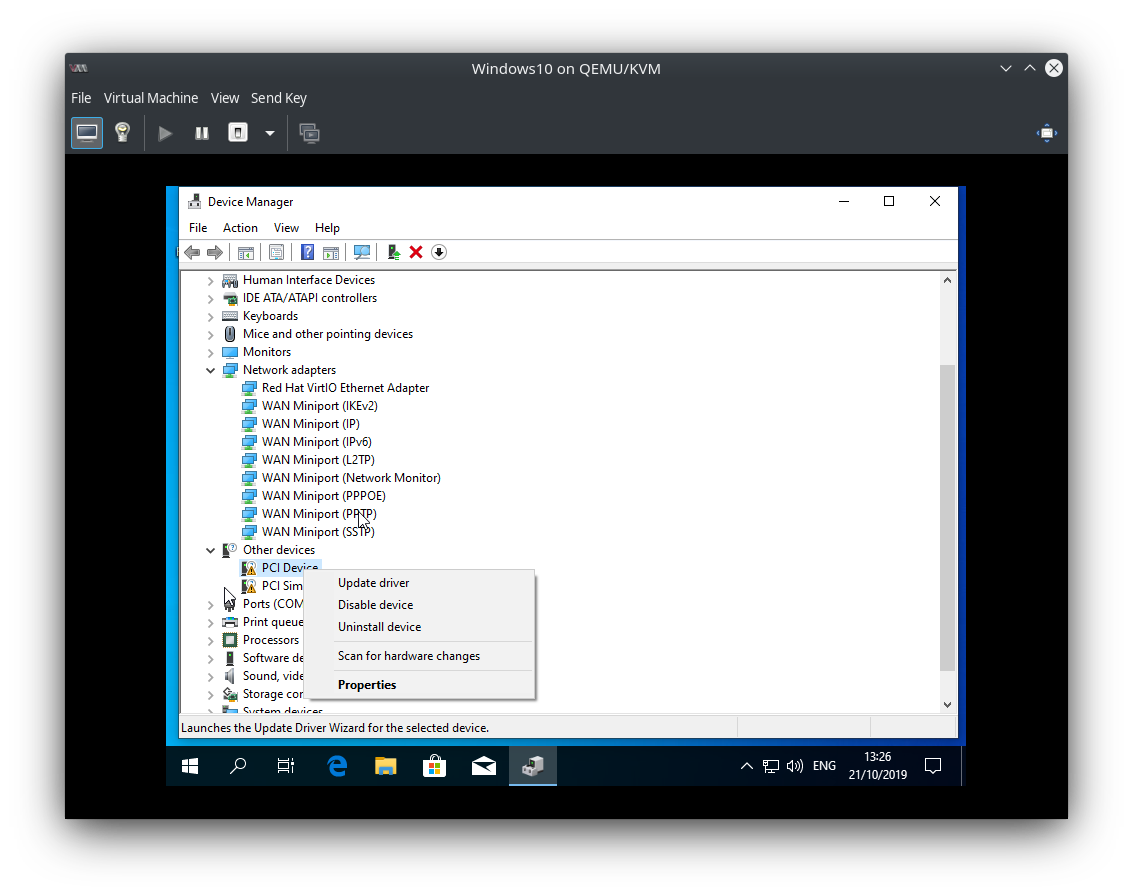Viewport: 1133px width, 896px height.
Task: Expand Mice and other pointing devices
Action: [x=210, y=335]
